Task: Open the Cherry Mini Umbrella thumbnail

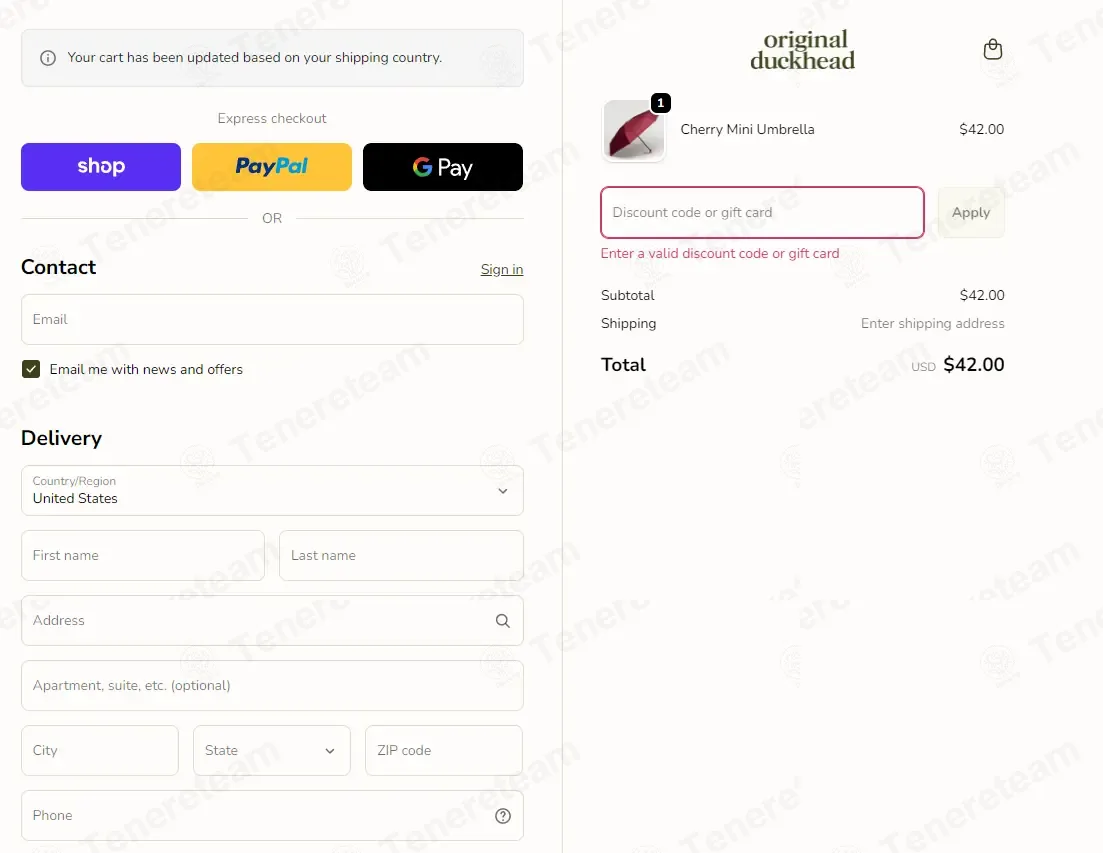Action: click(633, 131)
